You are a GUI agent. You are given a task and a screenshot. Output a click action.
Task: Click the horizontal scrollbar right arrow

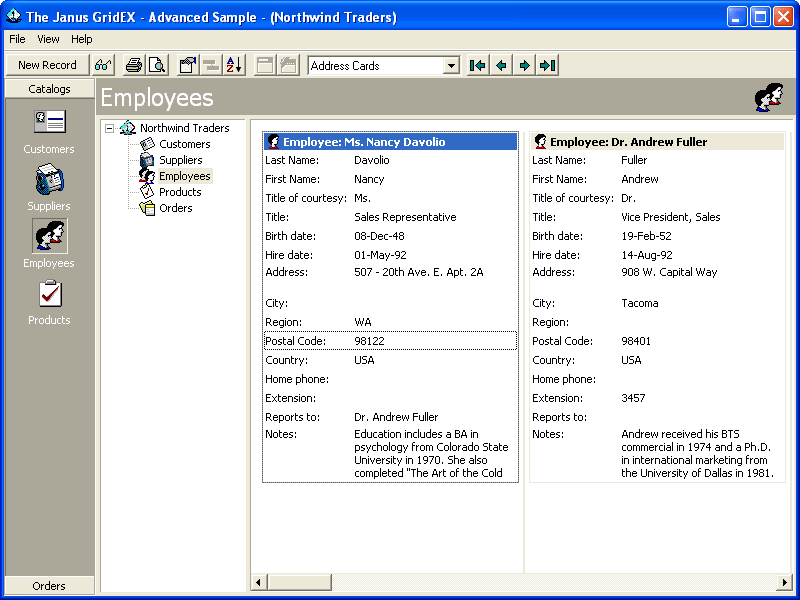[x=784, y=582]
